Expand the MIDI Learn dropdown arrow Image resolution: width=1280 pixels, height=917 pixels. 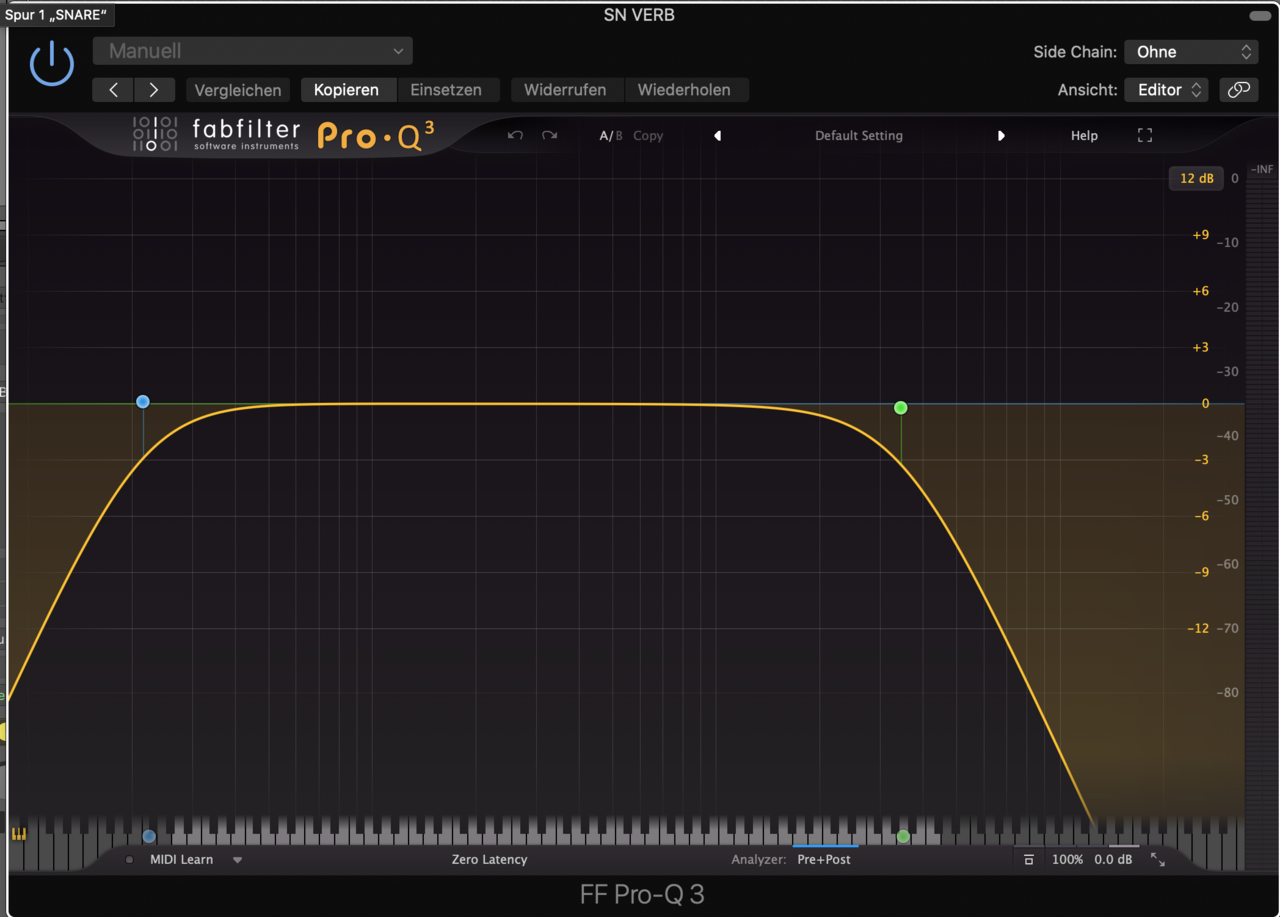[237, 860]
